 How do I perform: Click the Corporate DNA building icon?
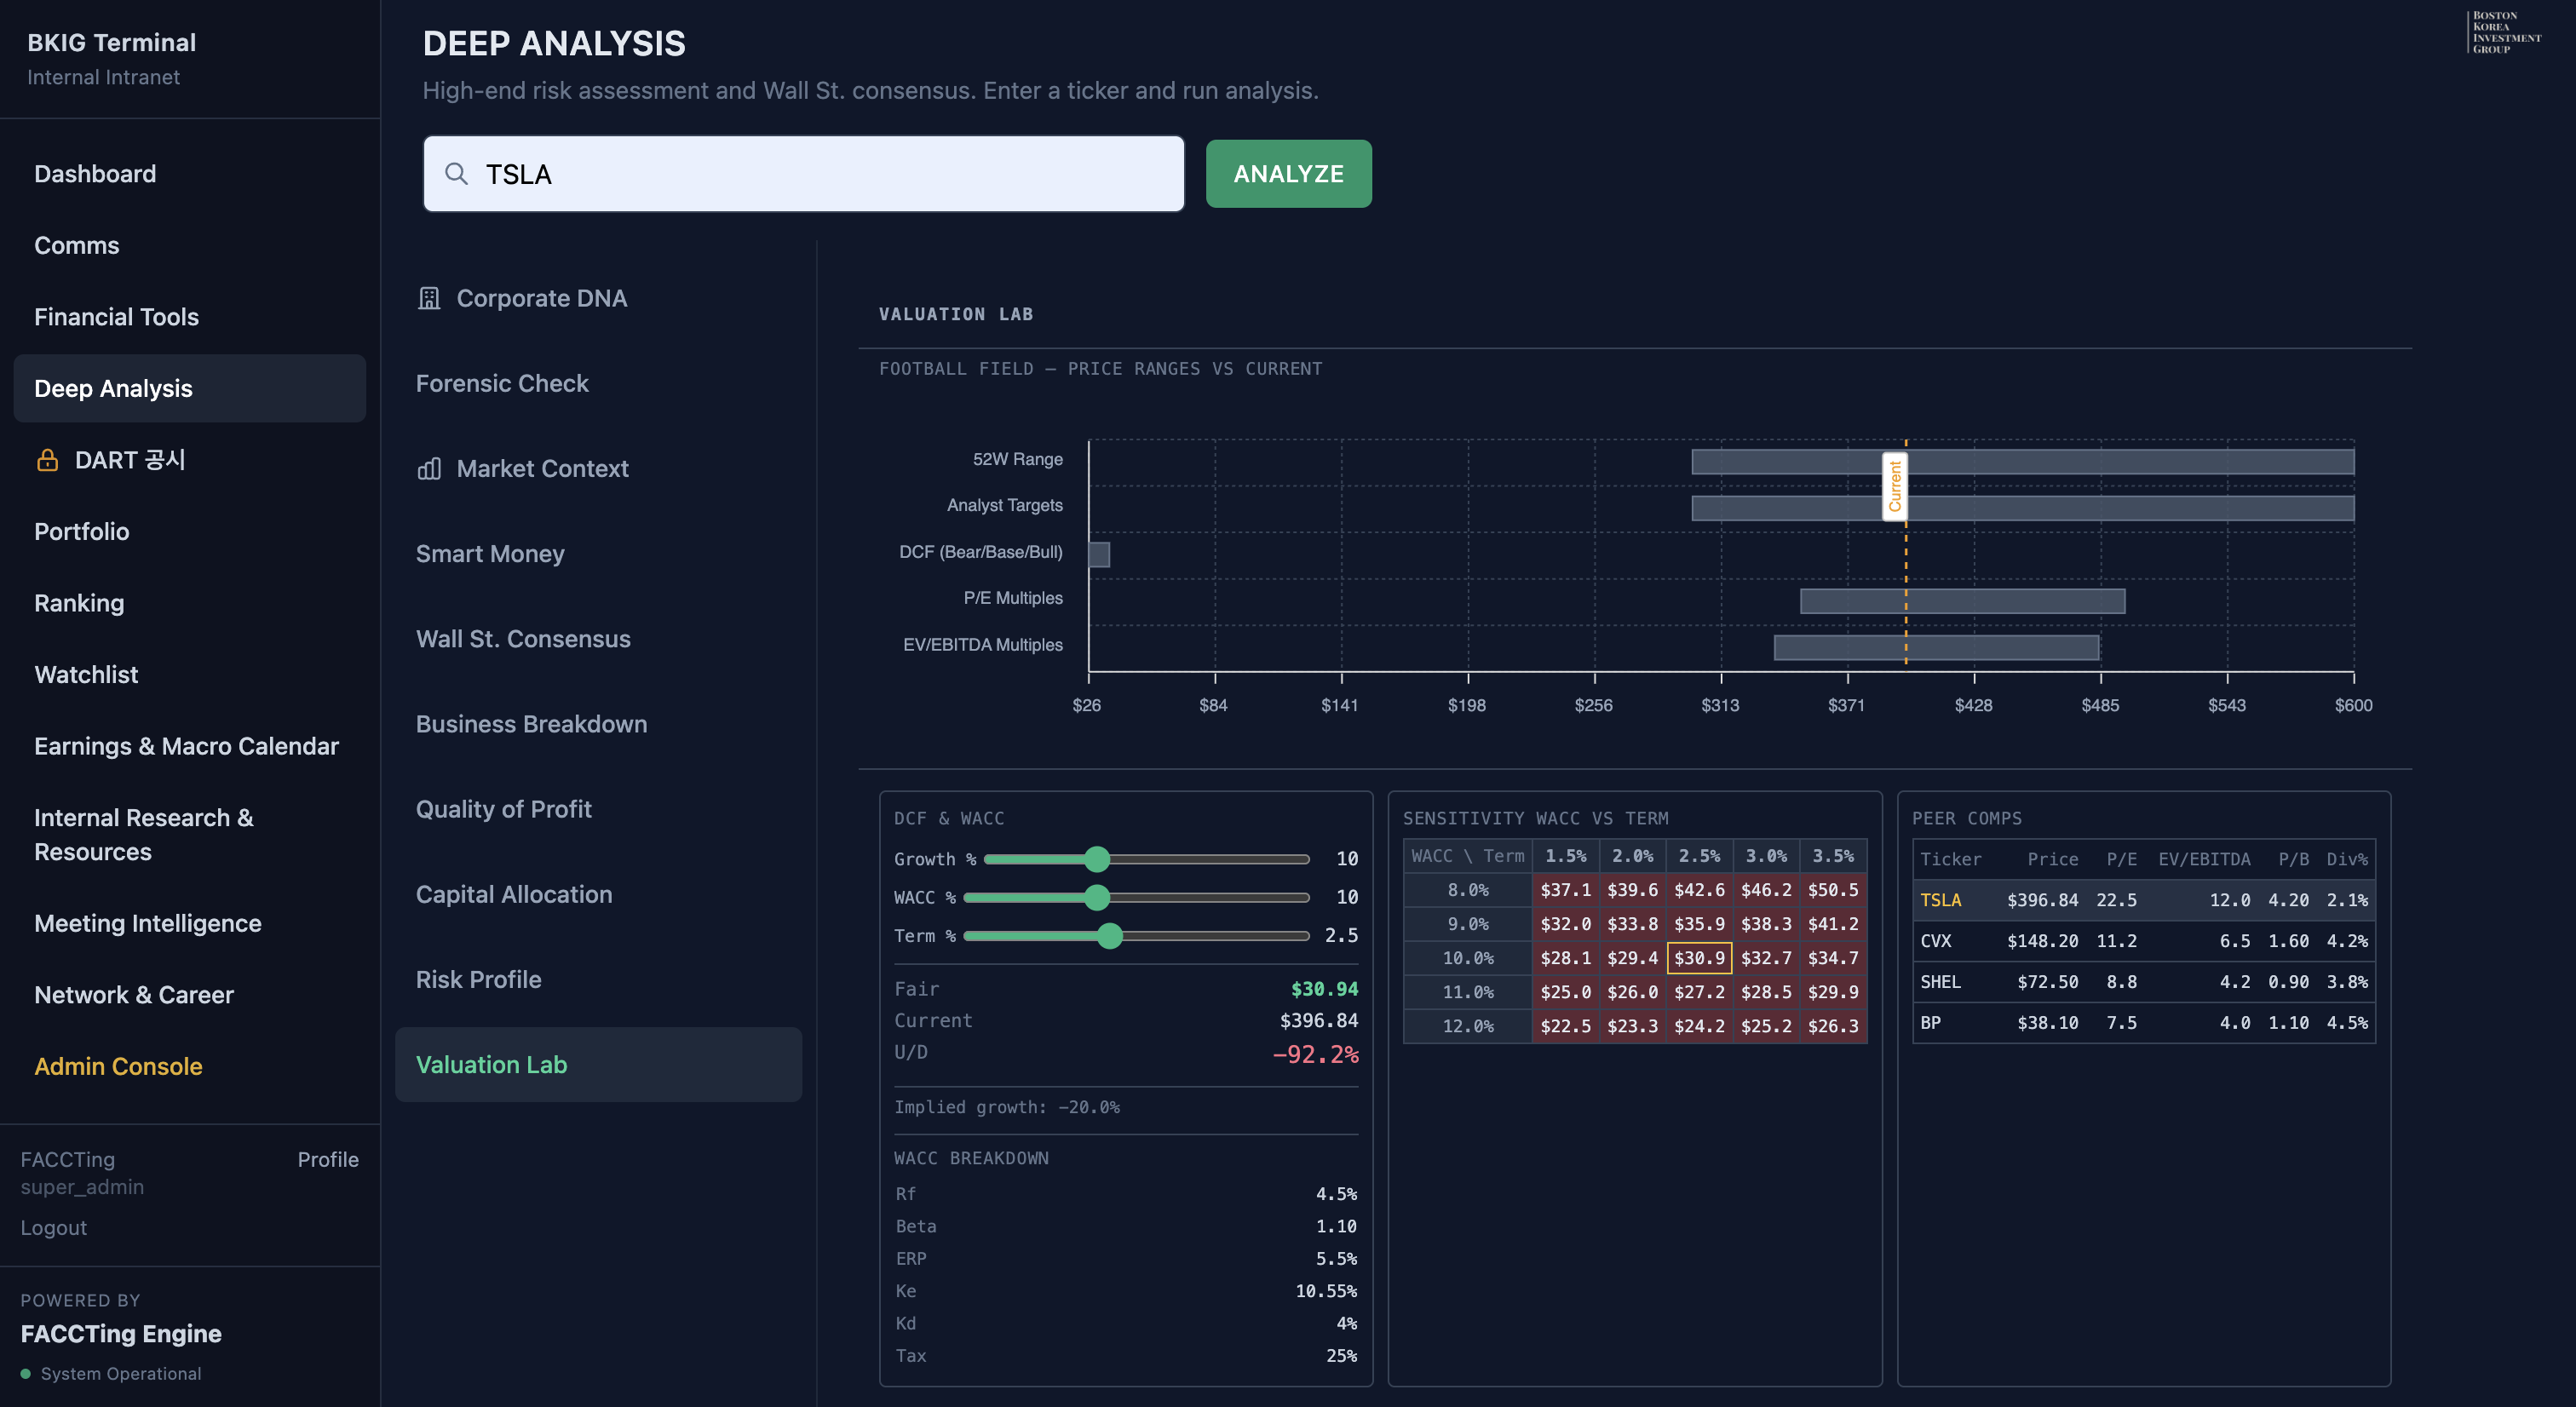click(429, 298)
